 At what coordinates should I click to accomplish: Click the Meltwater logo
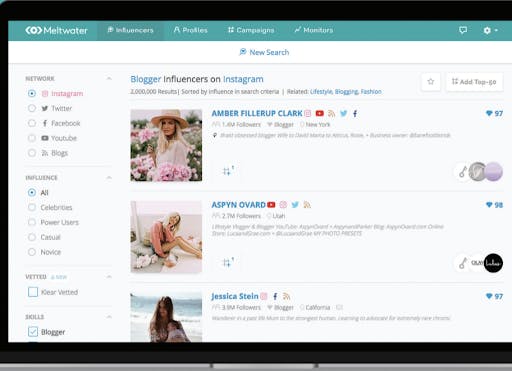point(56,30)
